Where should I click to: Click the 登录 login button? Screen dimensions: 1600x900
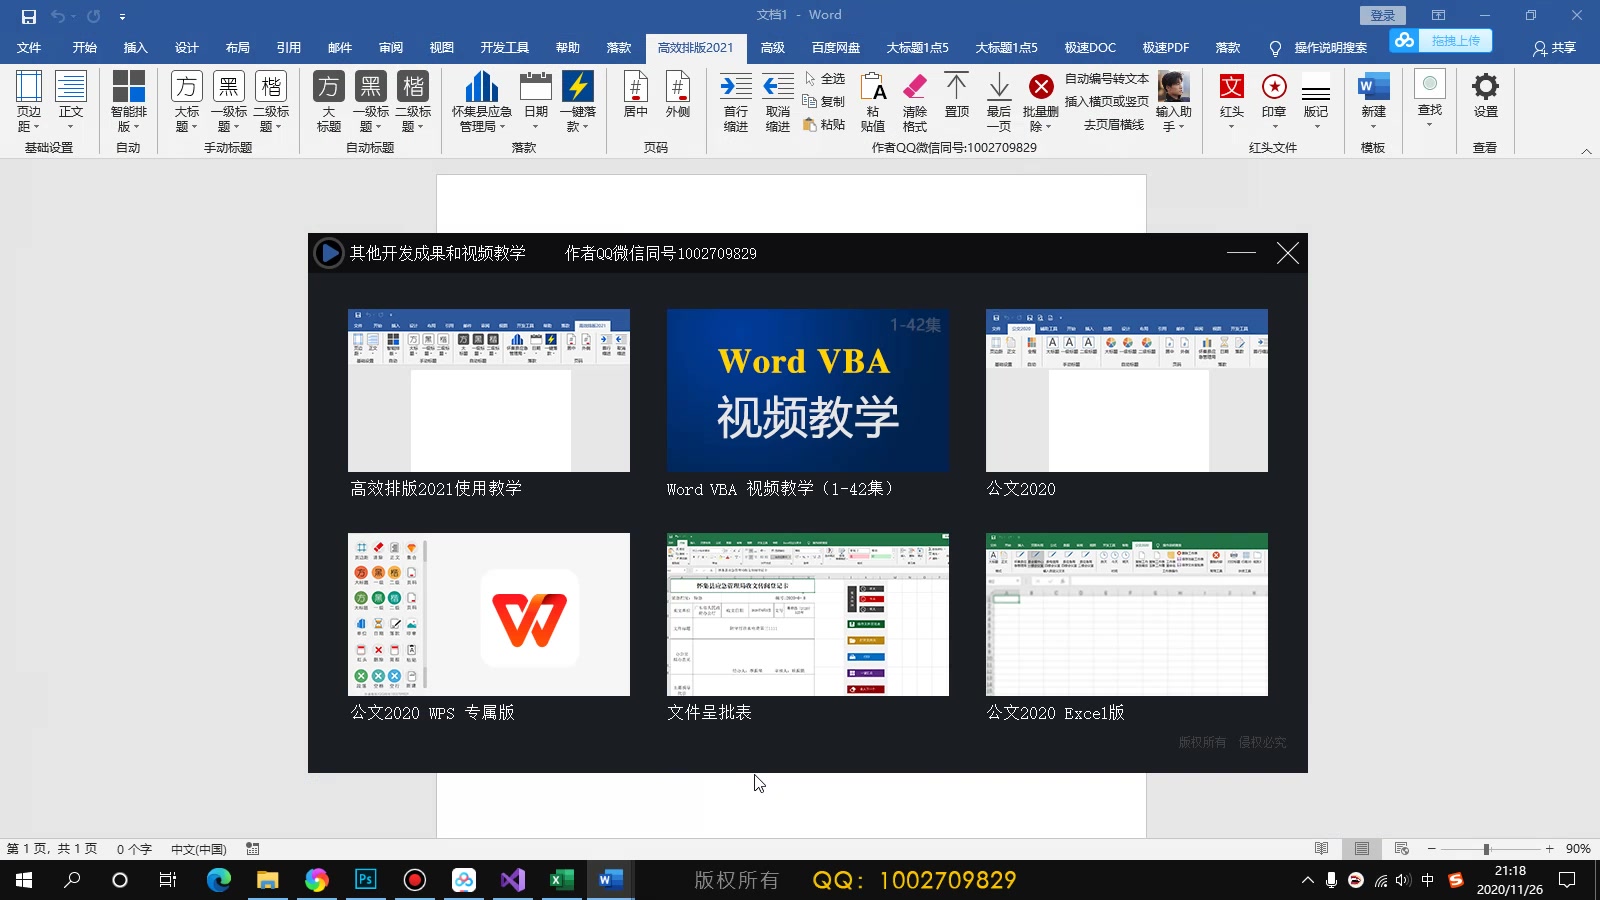coord(1383,14)
